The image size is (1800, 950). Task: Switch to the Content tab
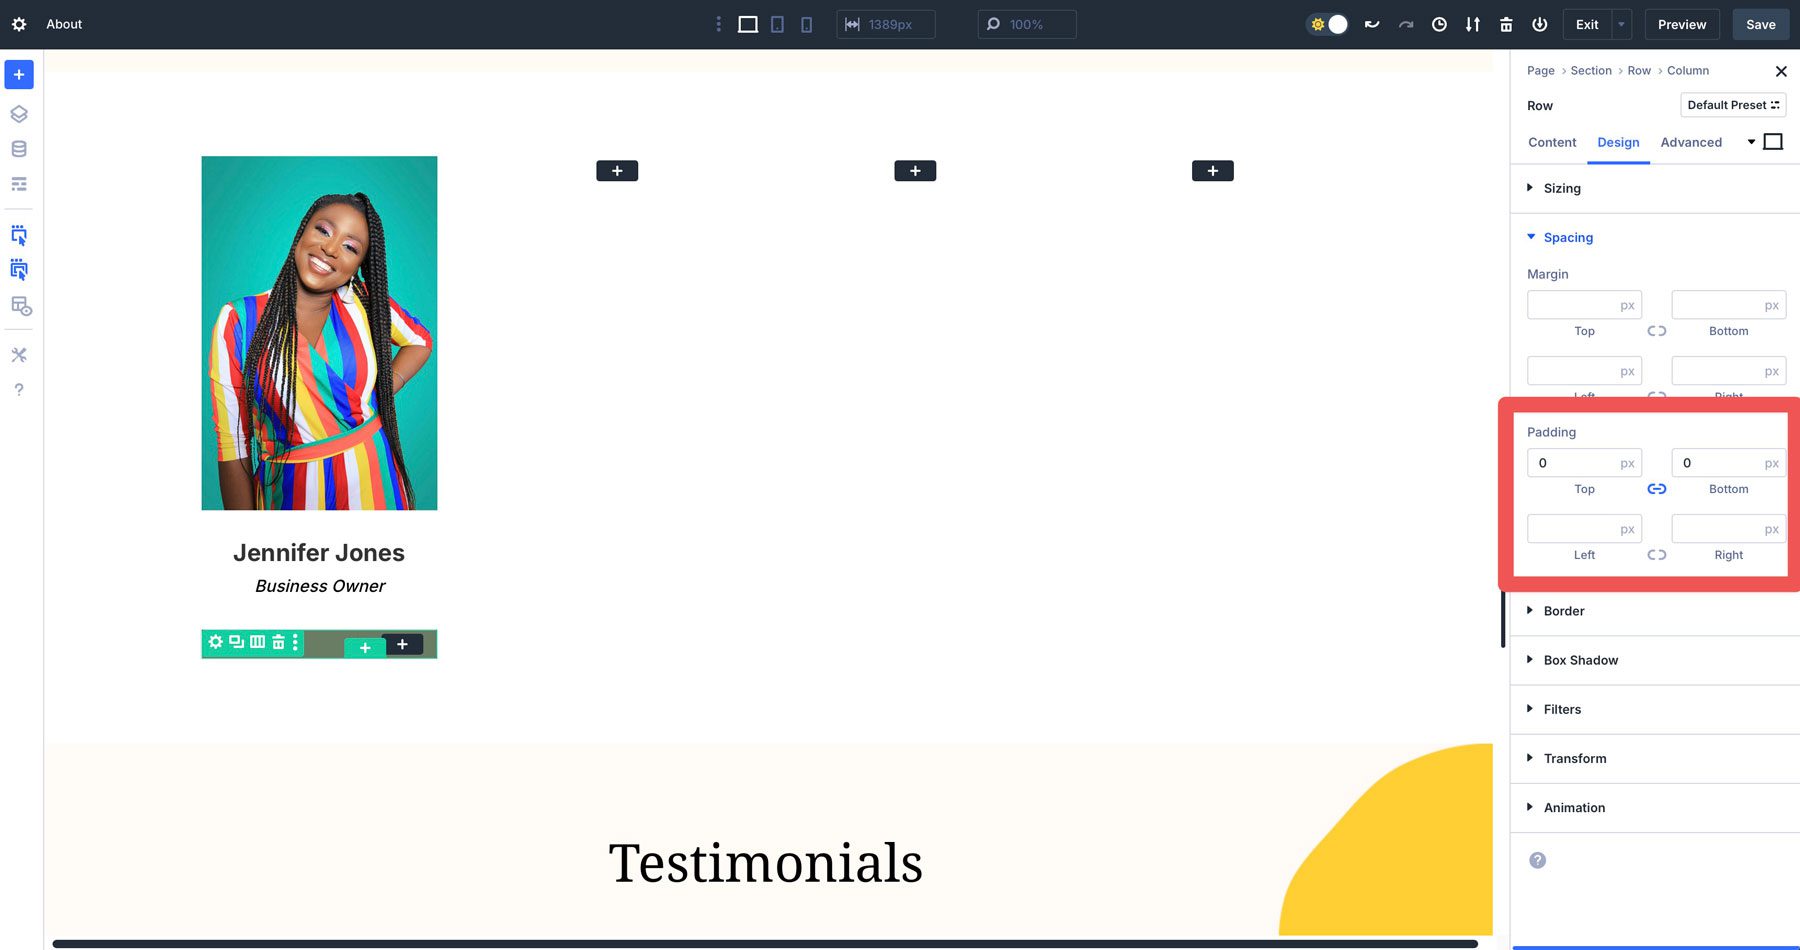[x=1551, y=142]
